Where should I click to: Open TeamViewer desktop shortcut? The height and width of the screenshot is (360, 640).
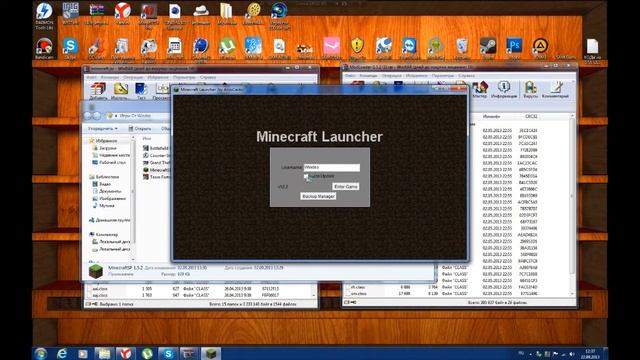[409, 49]
